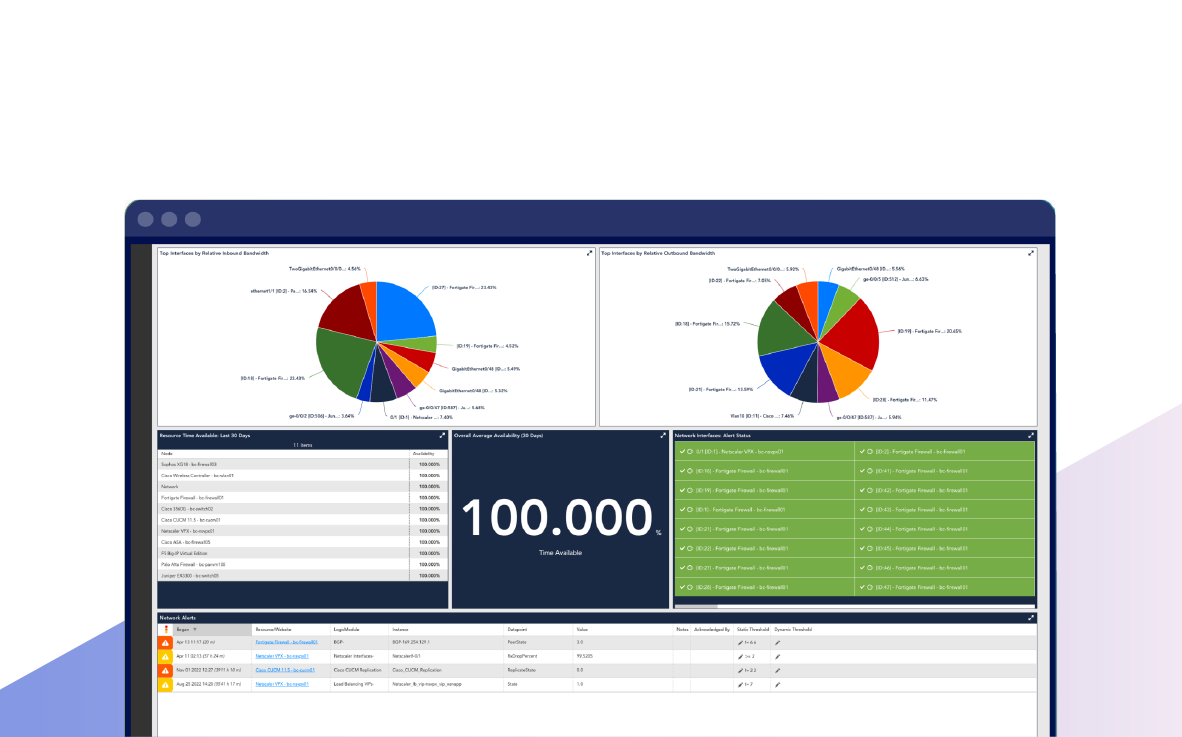Edit the static threshold pencil for the BGP PeerState alert
The image size is (1182, 737).
pyautogui.click(x=740, y=641)
